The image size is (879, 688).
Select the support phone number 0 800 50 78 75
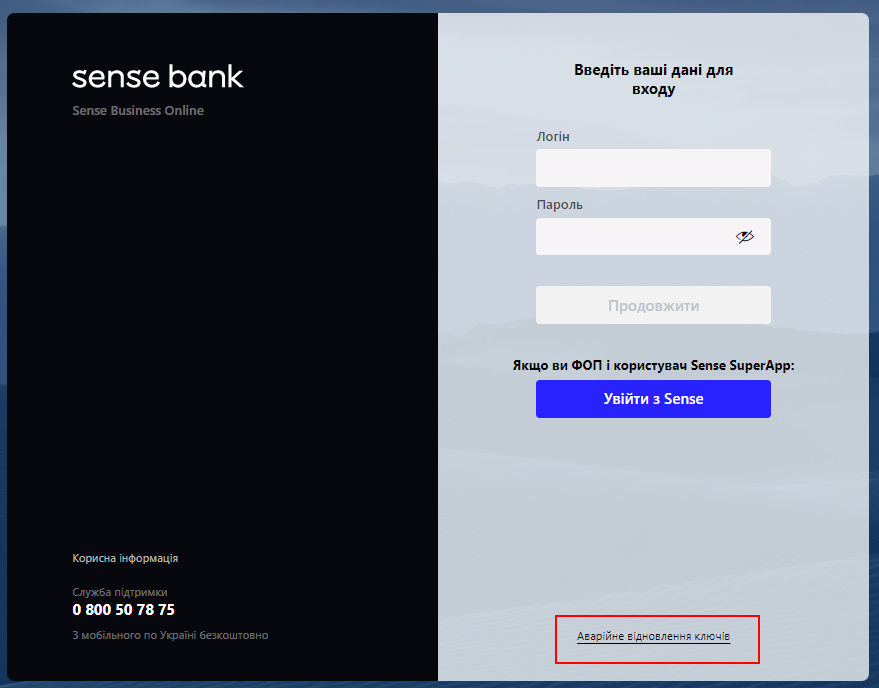point(123,609)
